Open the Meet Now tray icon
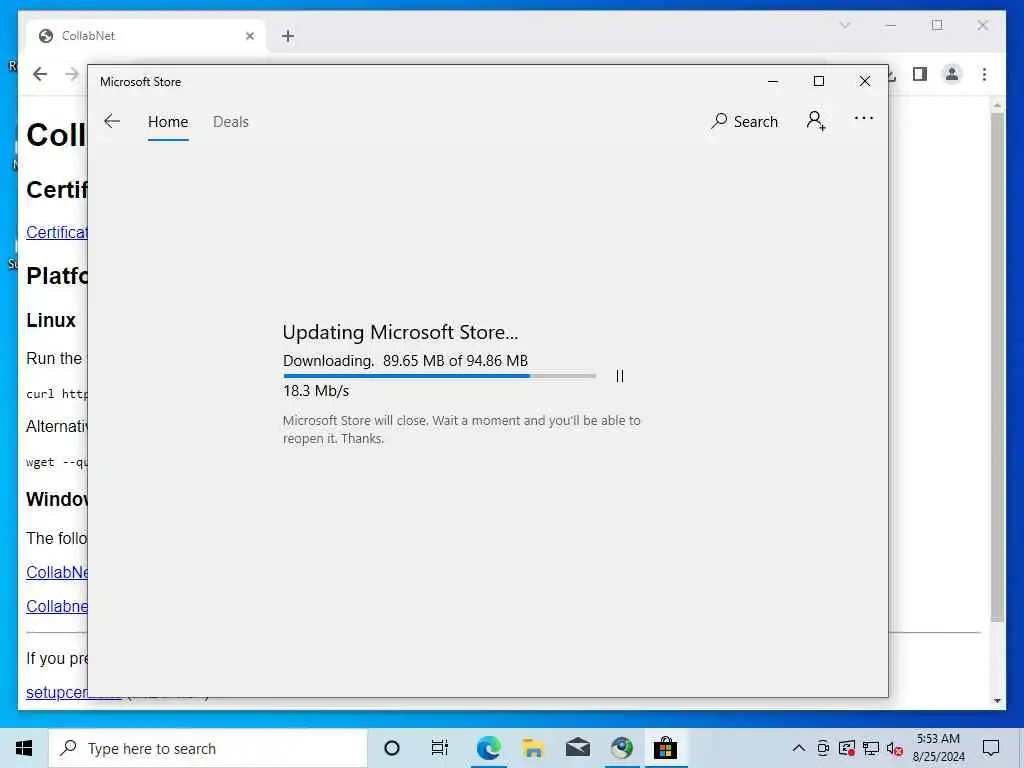Screen dimensions: 1024x768 (x=823, y=748)
